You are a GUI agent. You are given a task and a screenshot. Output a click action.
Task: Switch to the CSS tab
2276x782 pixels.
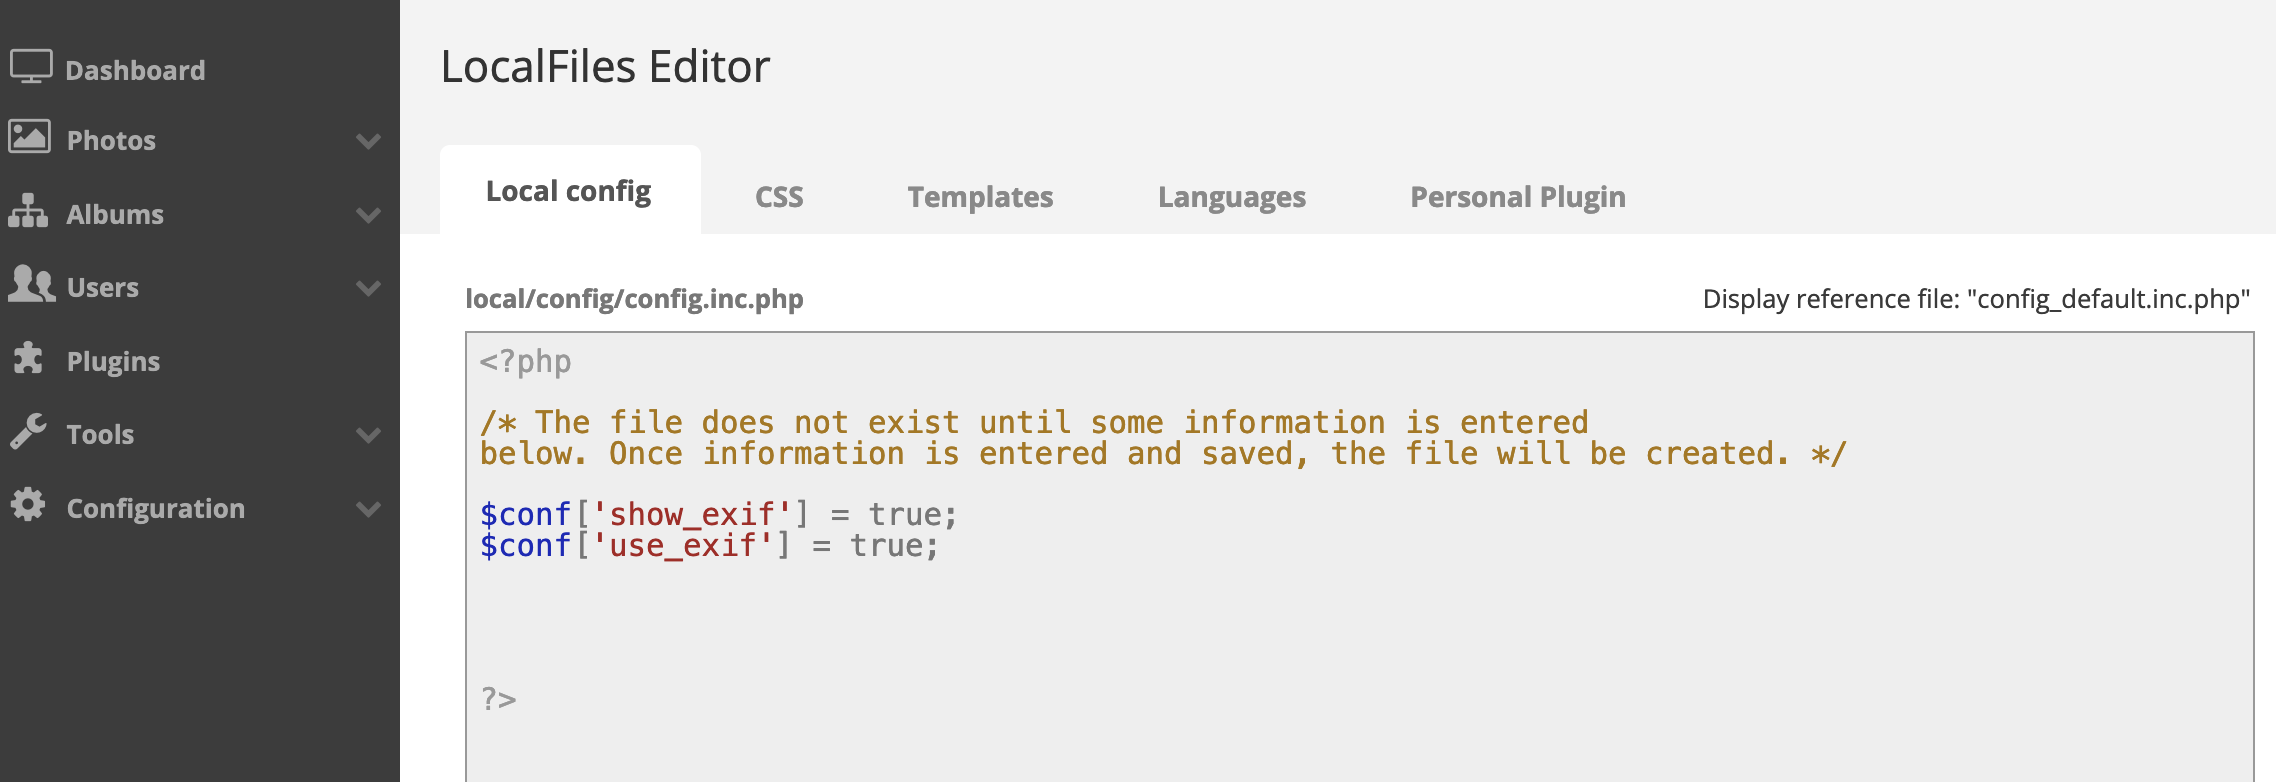779,197
